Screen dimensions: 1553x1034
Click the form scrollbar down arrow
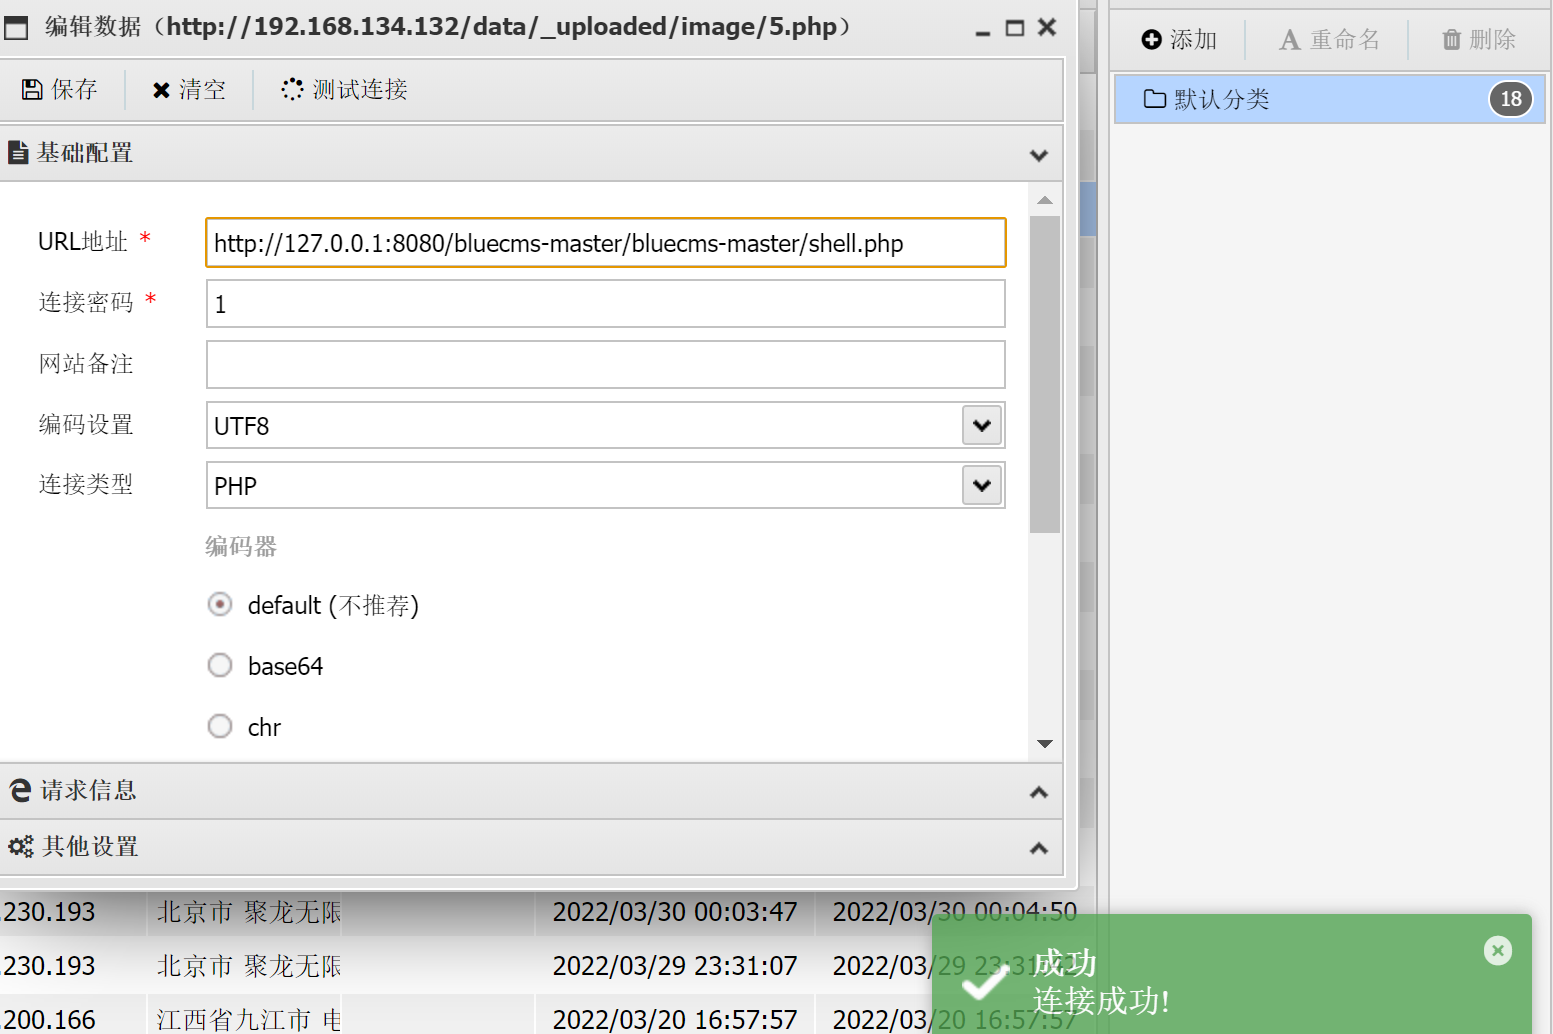coord(1045,744)
